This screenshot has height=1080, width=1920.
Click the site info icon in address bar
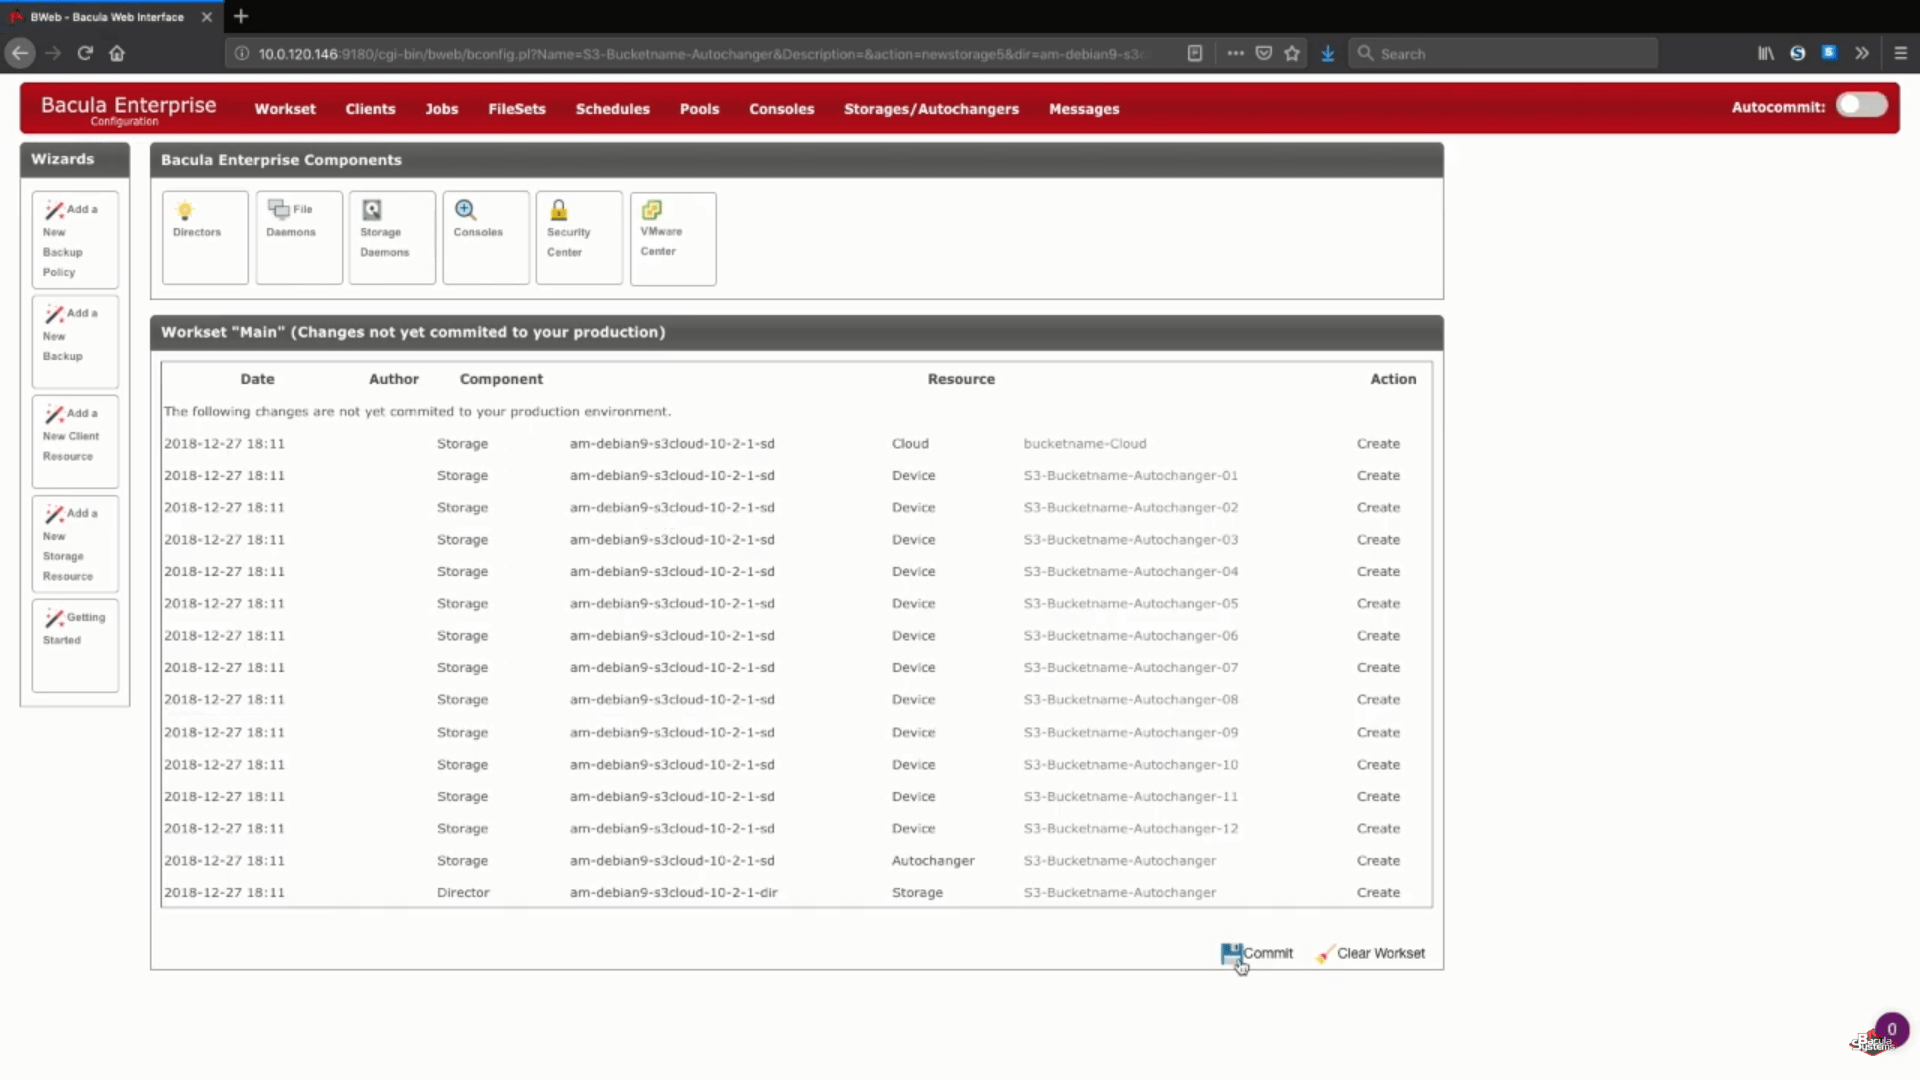click(x=241, y=53)
